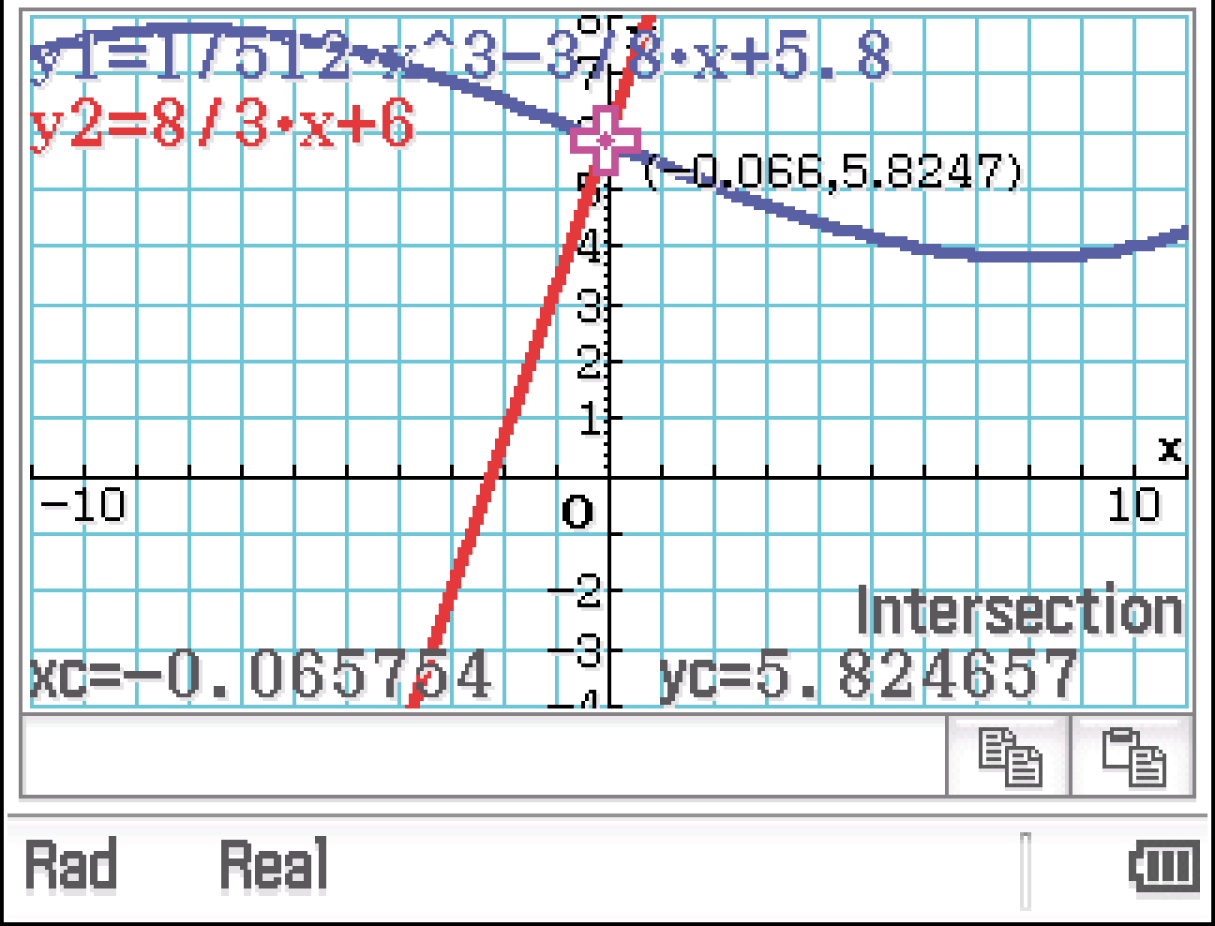
Task: Tap the battery status icon
Action: (x=1165, y=865)
